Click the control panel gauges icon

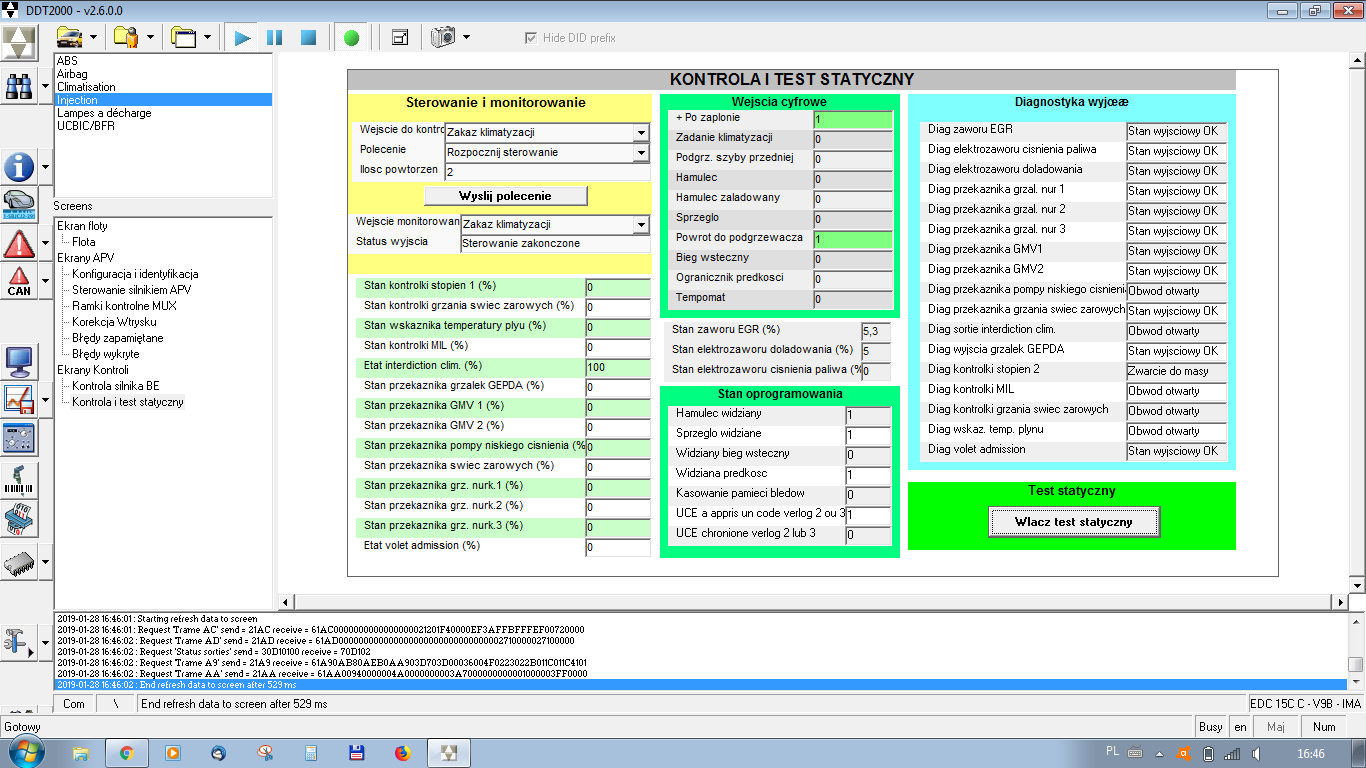[x=19, y=438]
